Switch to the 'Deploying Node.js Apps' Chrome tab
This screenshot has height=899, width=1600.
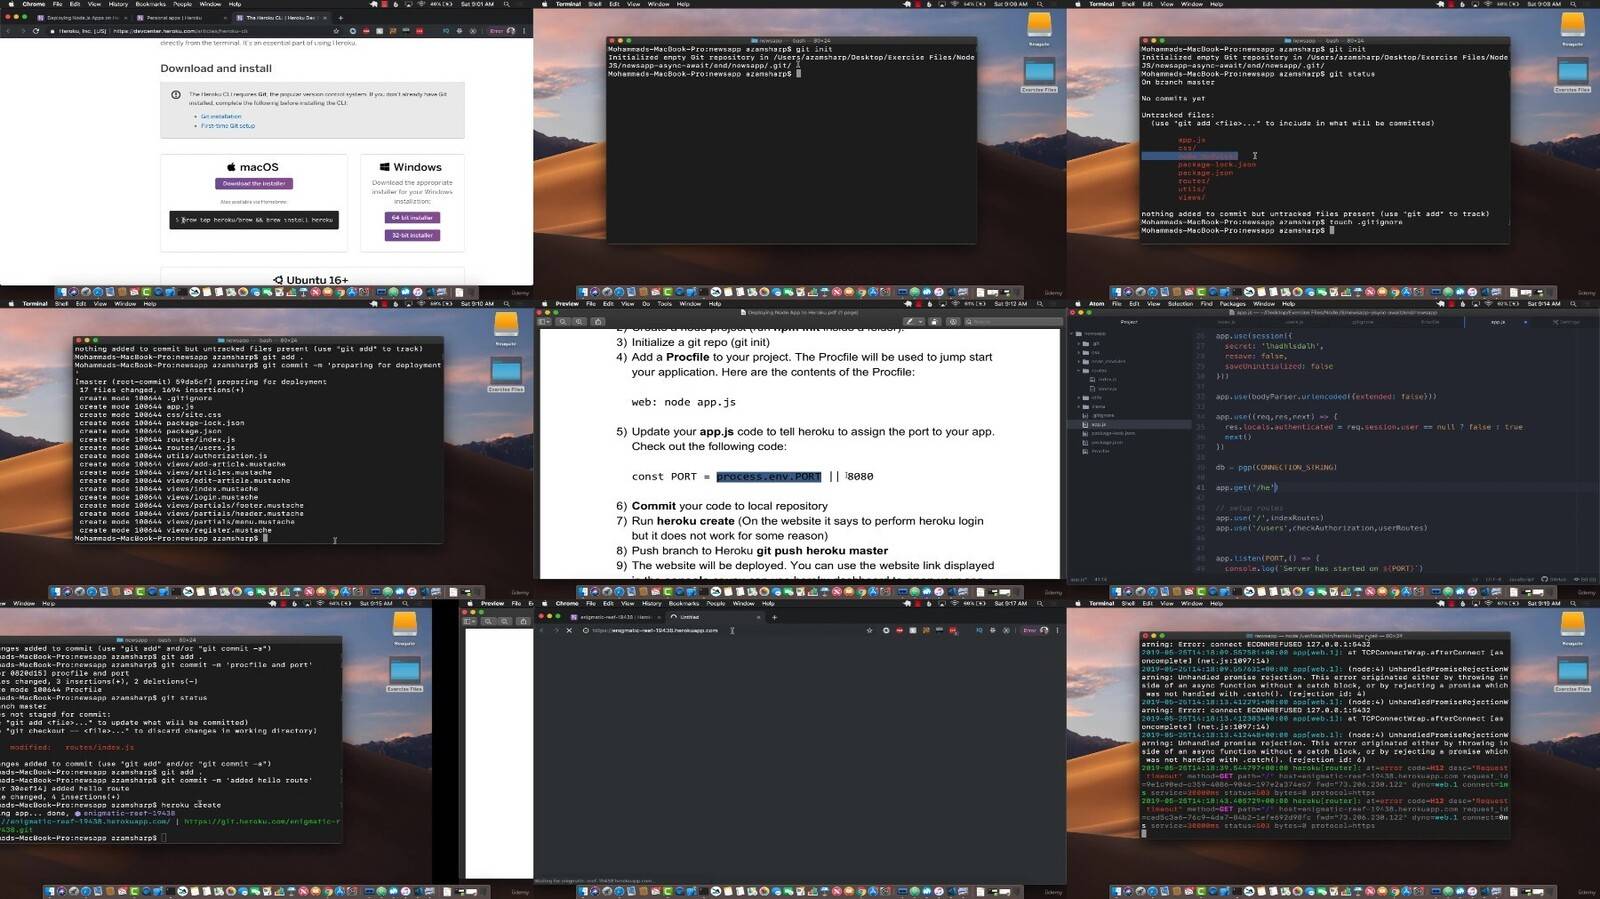[82, 18]
